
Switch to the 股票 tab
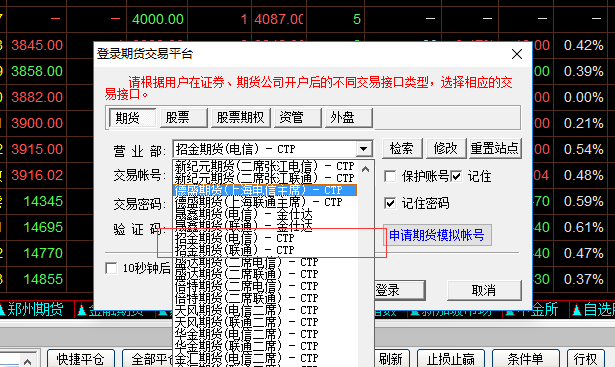point(184,118)
